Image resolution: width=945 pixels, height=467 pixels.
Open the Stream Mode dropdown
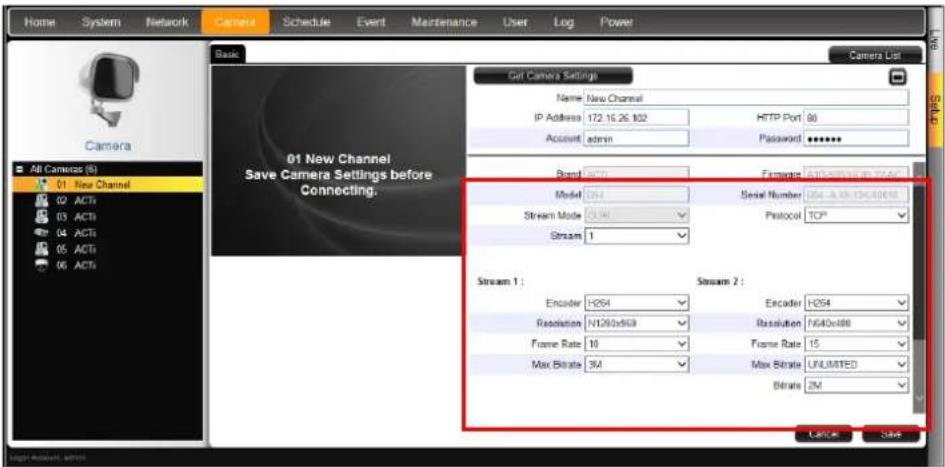pos(636,215)
